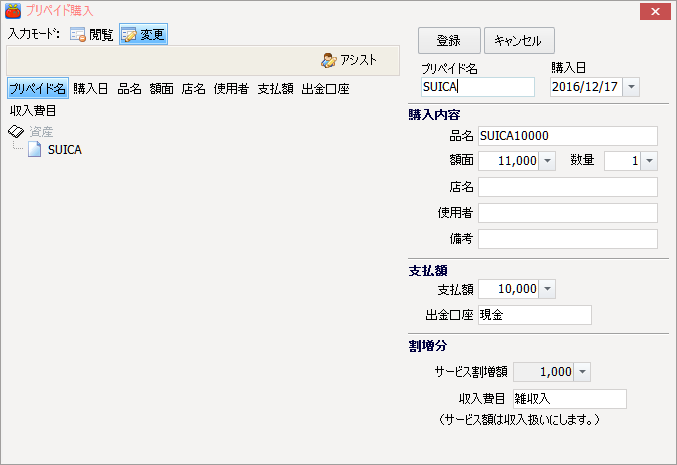Viewport: 677px width, 465px height.
Task: Open the サービス割増額 dropdown arrow
Action: coord(582,372)
